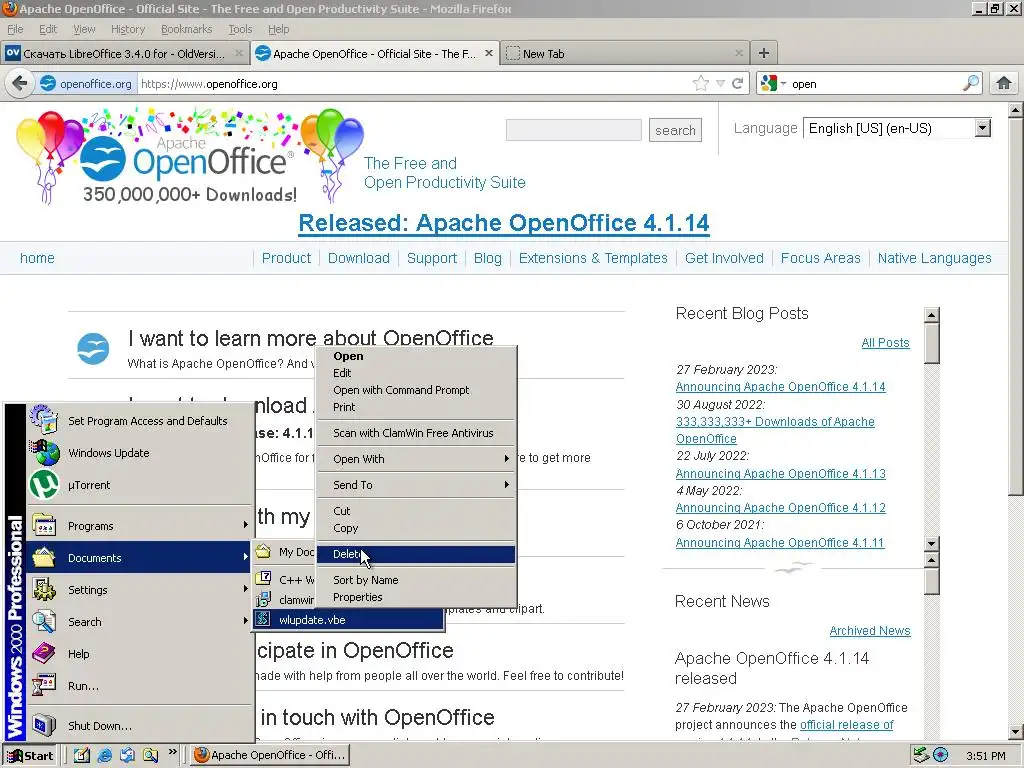Reload the page using the refresh icon
This screenshot has height=768, width=1024.
pos(738,84)
